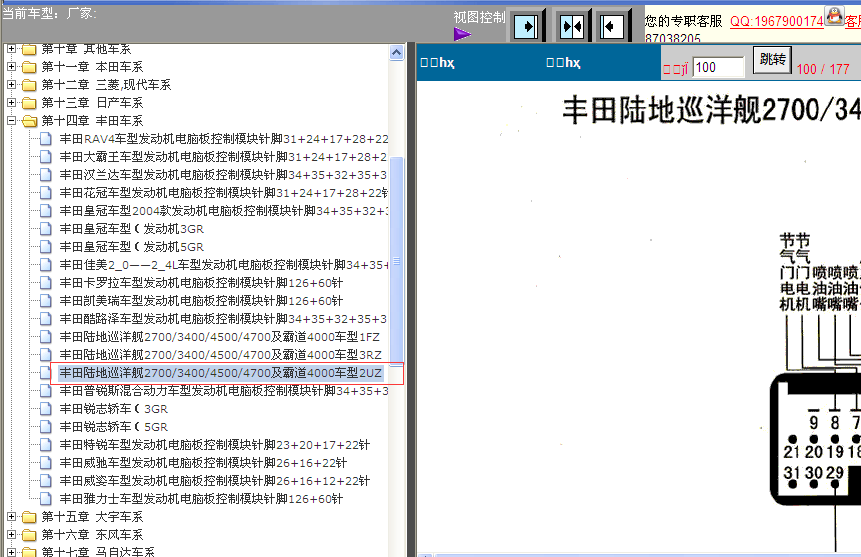Click the tree panel scroll-up arrow
Screen dimensions: 861x557
coord(396,53)
